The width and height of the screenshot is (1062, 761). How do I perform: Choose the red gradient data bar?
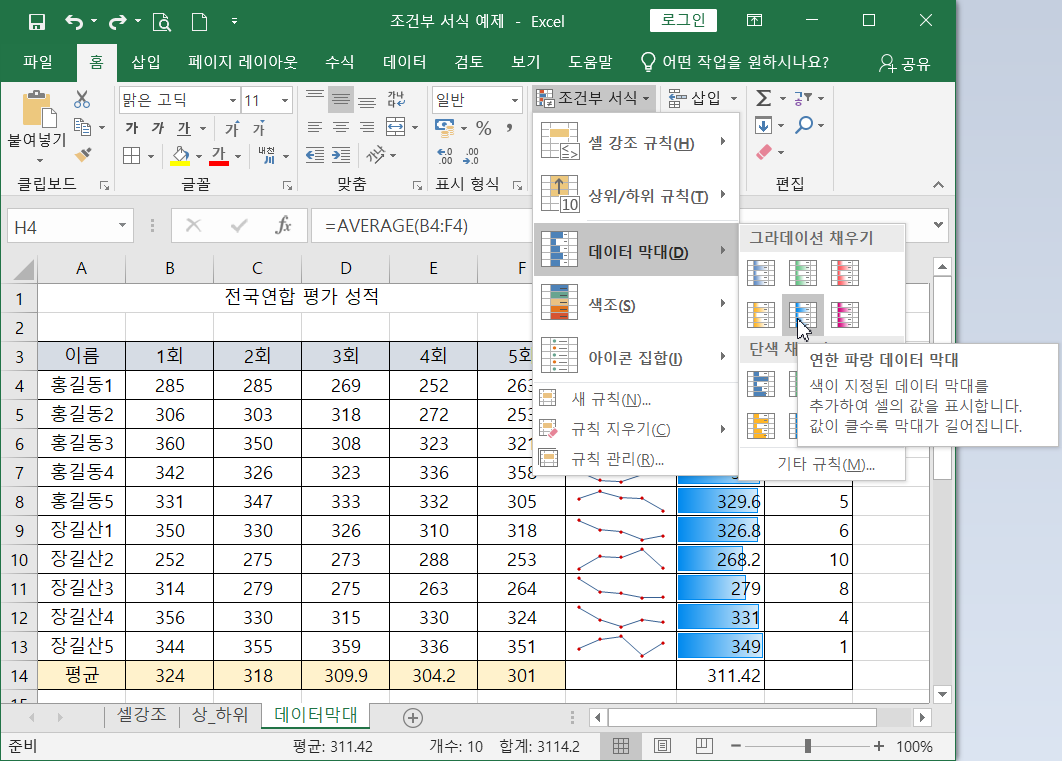(x=845, y=273)
